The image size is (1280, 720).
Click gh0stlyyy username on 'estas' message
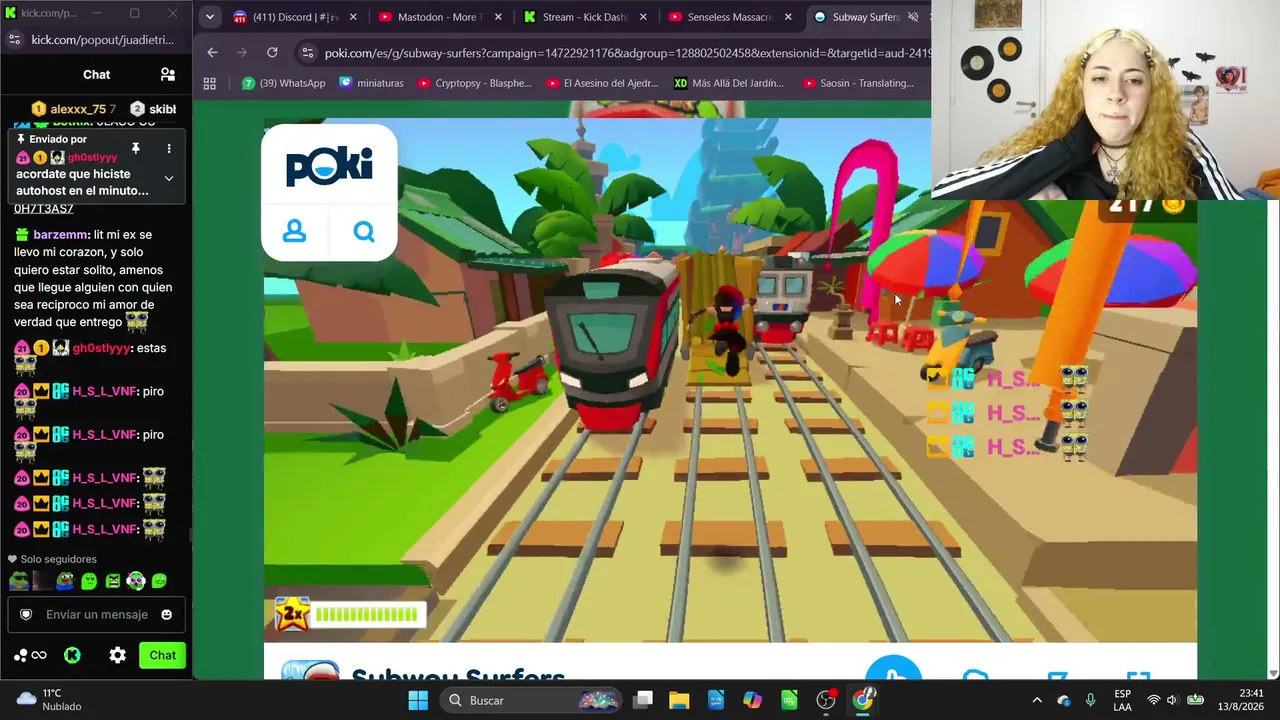click(x=101, y=348)
